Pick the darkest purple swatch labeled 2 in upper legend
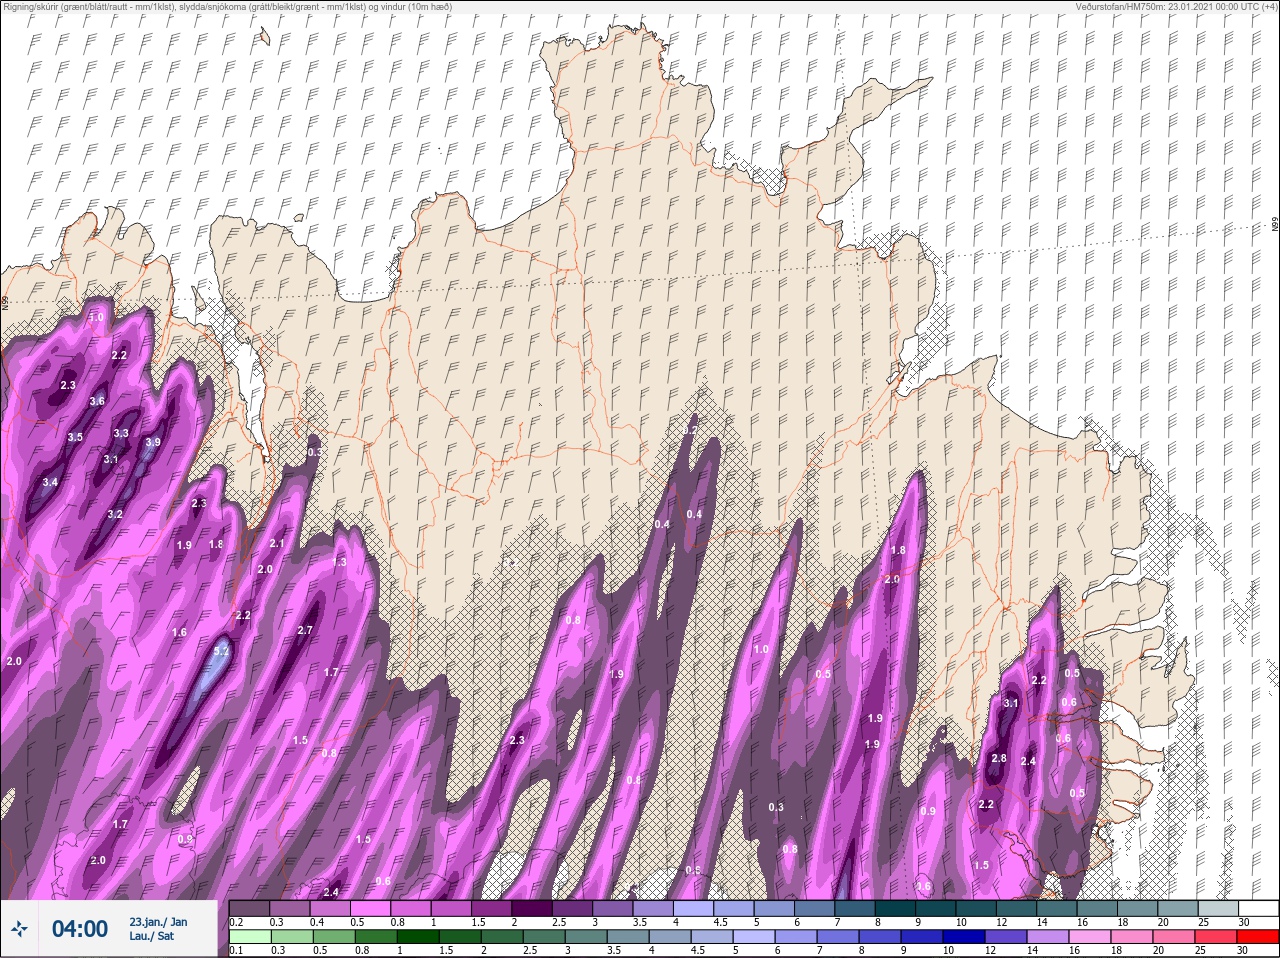 533,907
